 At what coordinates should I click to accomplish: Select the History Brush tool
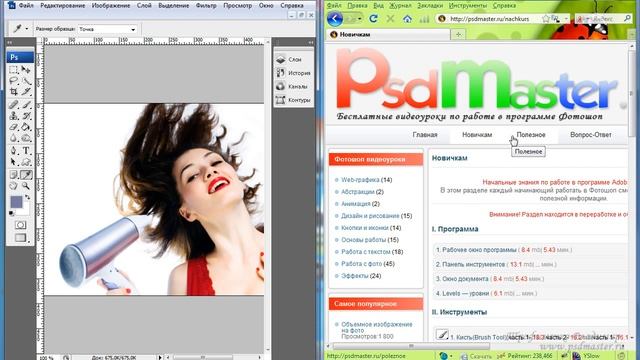26,116
